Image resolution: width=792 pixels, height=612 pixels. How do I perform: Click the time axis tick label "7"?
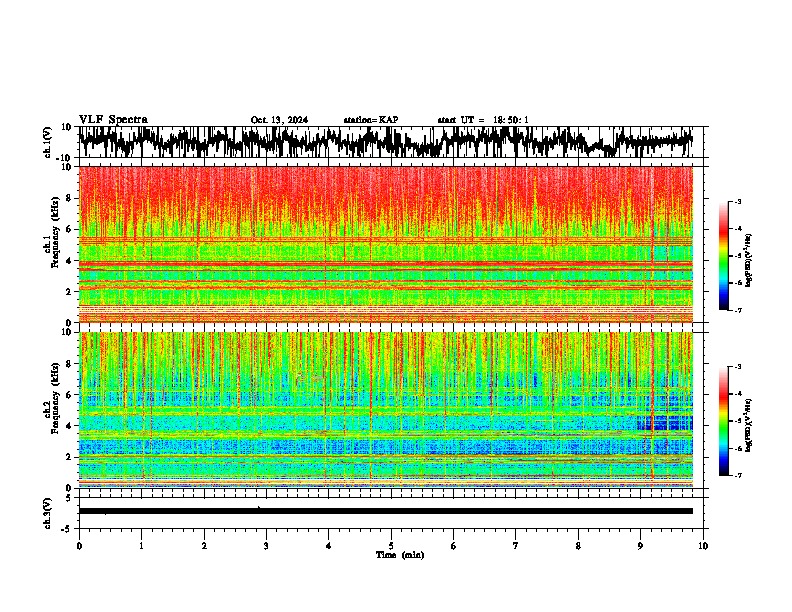point(516,546)
